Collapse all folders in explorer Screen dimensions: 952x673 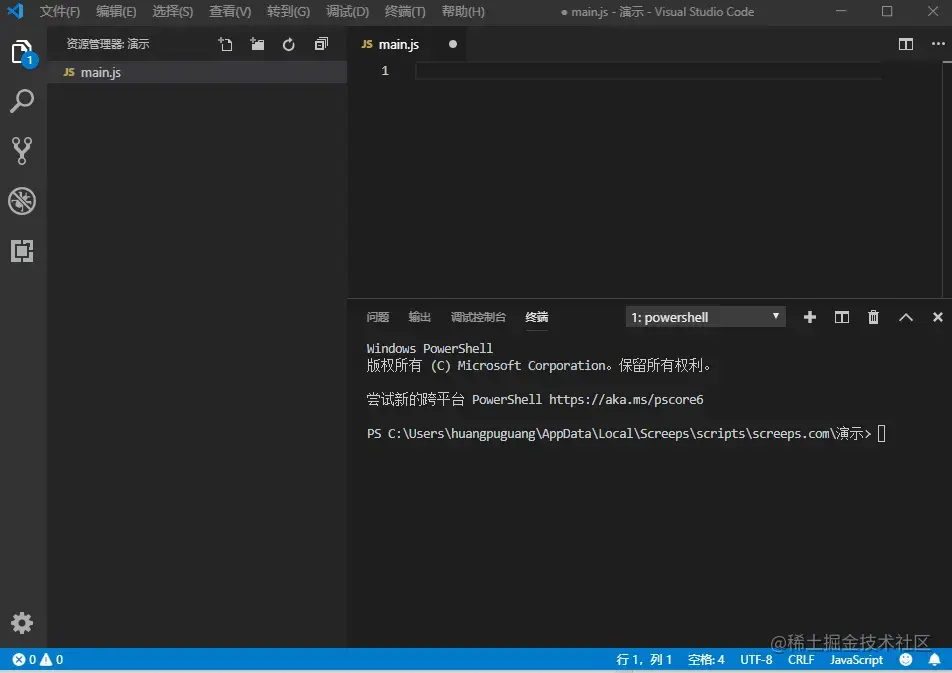tap(321, 44)
